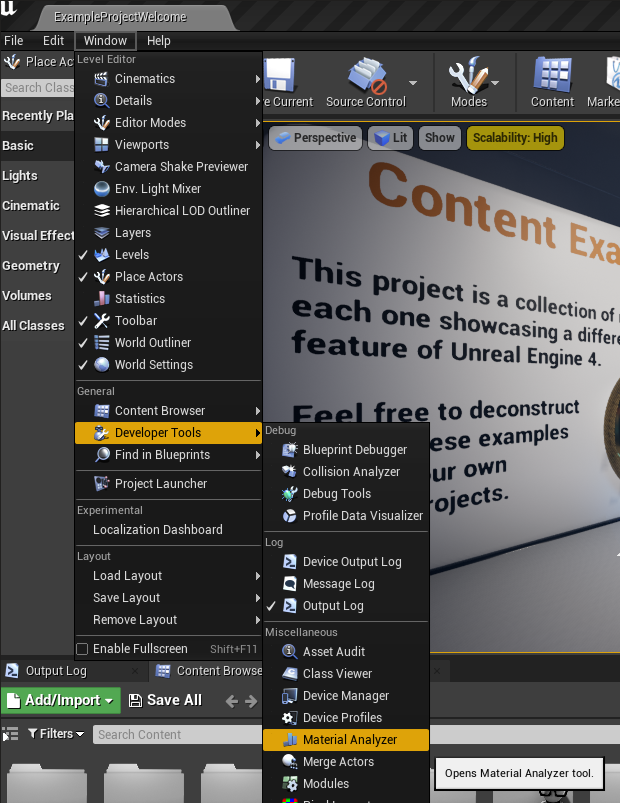Go back with the Content Browser left arrow
The height and width of the screenshot is (803, 620).
[231, 701]
